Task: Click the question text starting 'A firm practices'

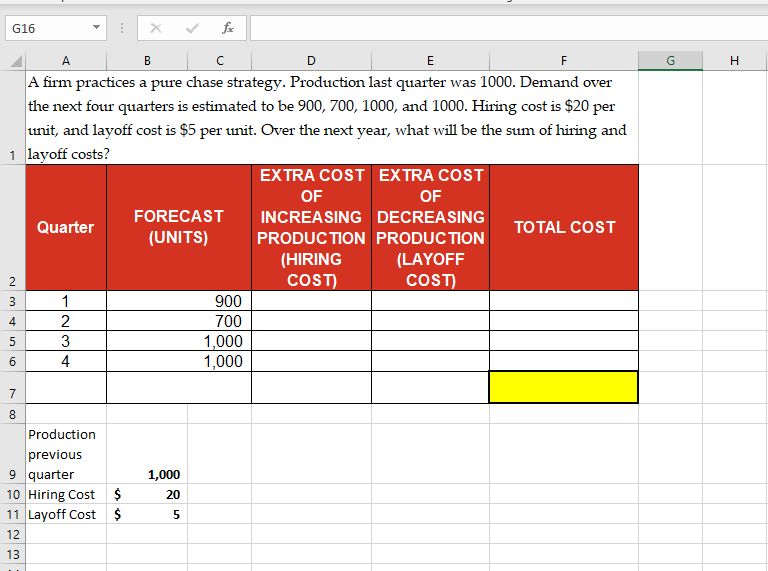Action: 332,118
